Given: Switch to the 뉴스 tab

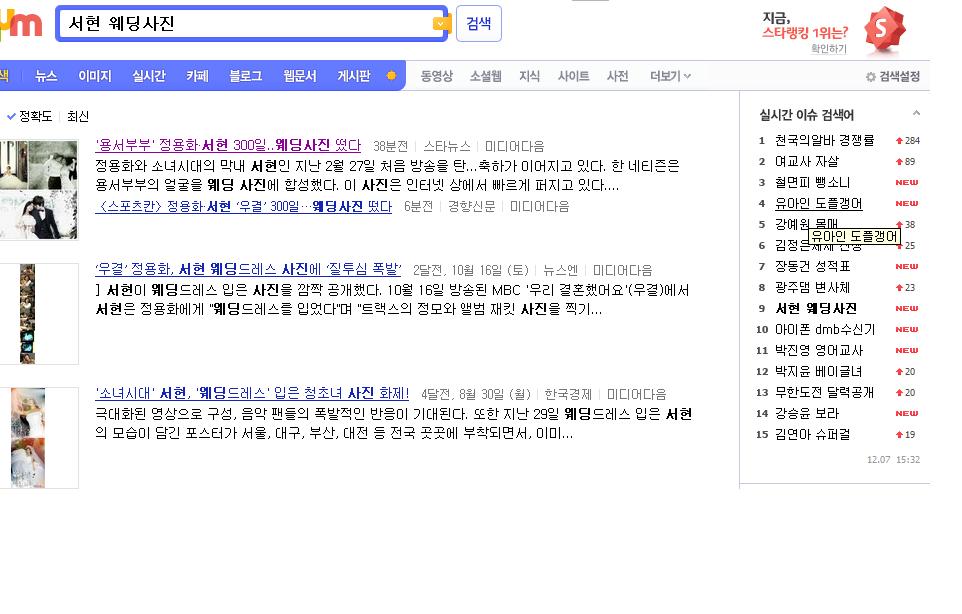Looking at the screenshot, I should point(46,76).
